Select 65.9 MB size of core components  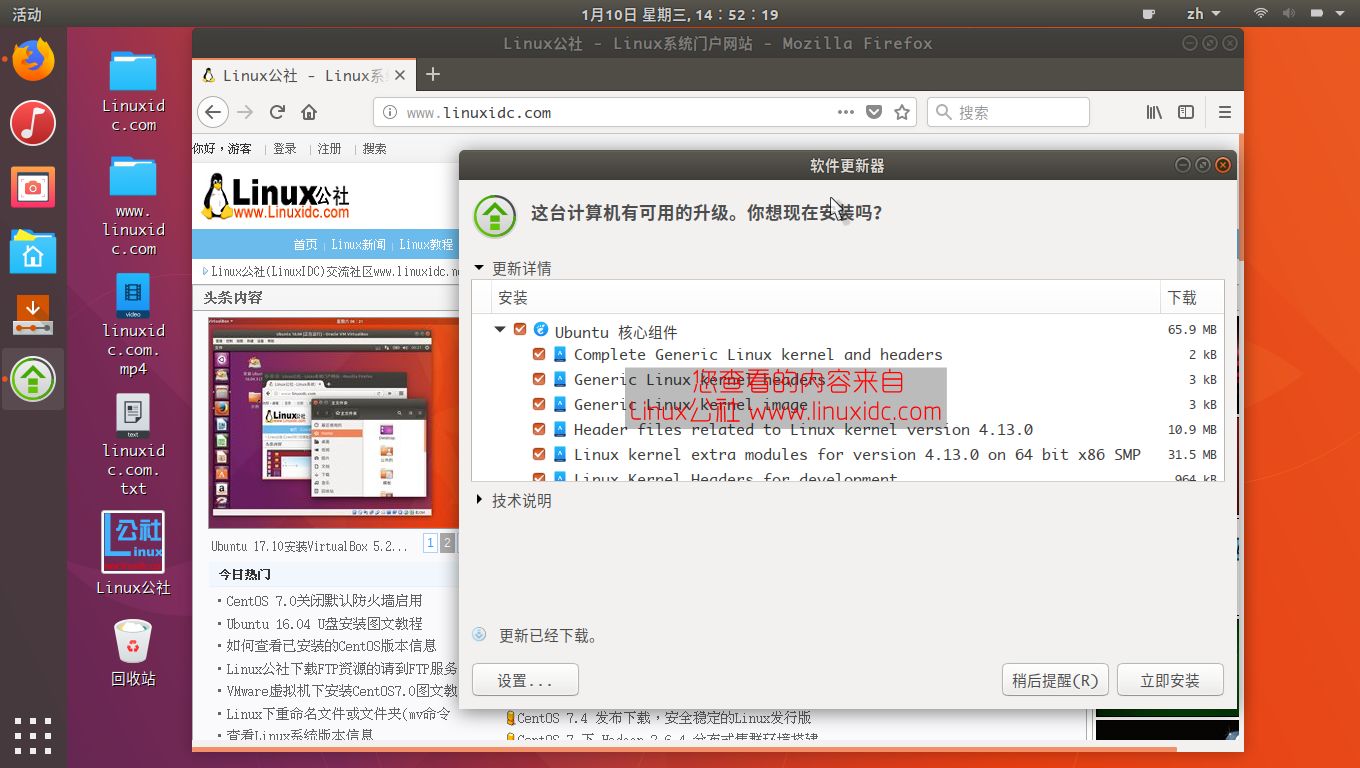coord(1192,330)
